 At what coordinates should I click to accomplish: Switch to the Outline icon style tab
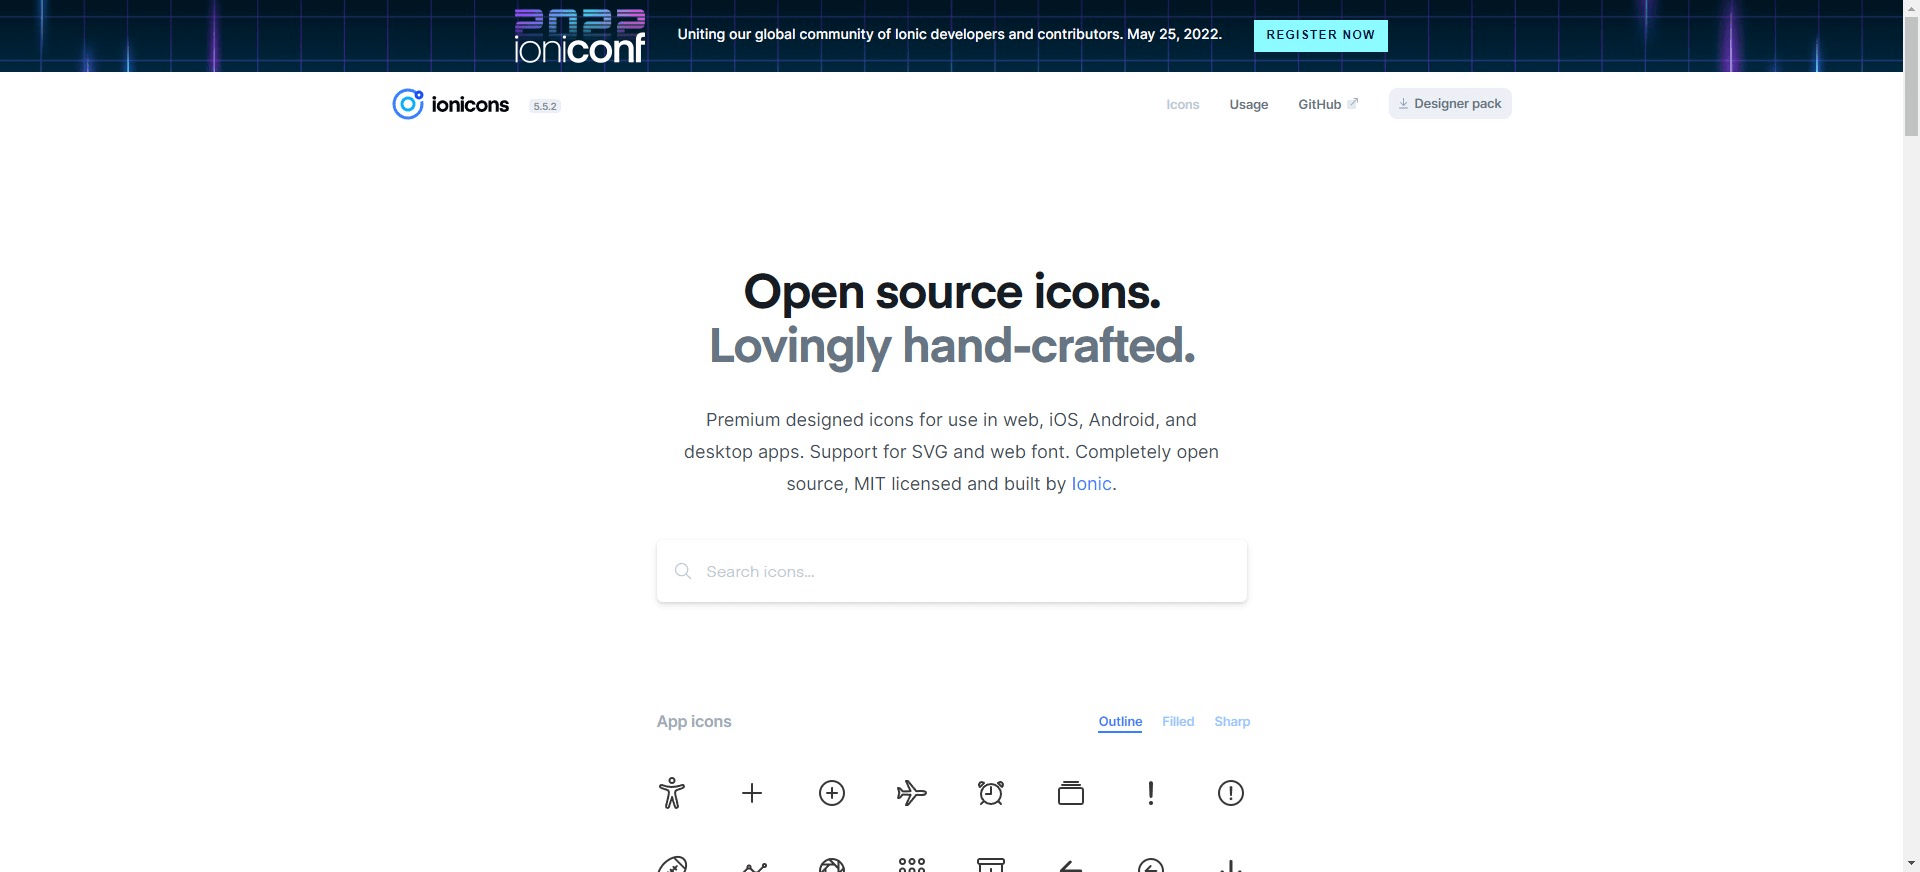(x=1120, y=722)
